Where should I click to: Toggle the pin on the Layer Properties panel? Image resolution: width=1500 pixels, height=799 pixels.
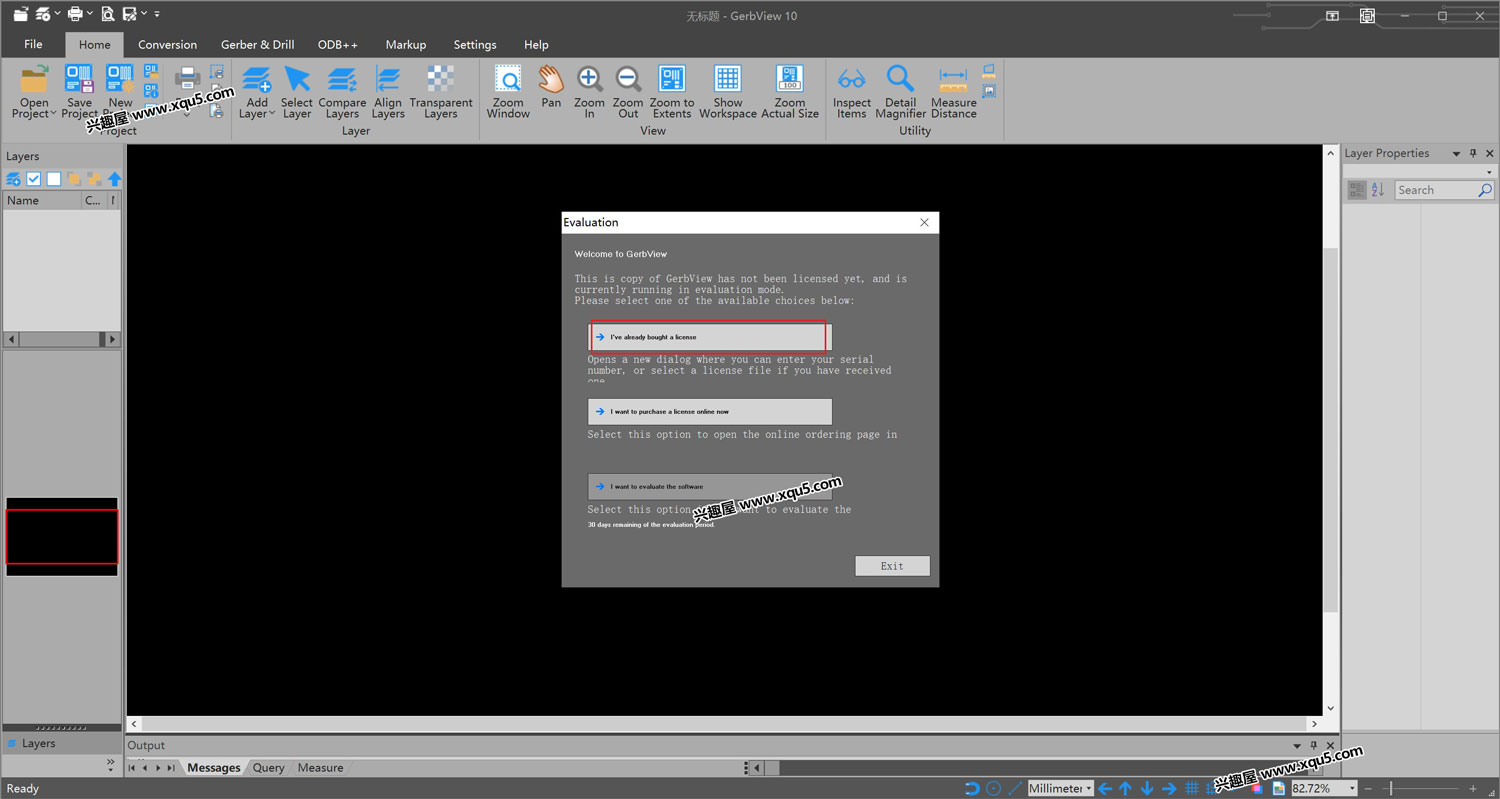tap(1473, 153)
